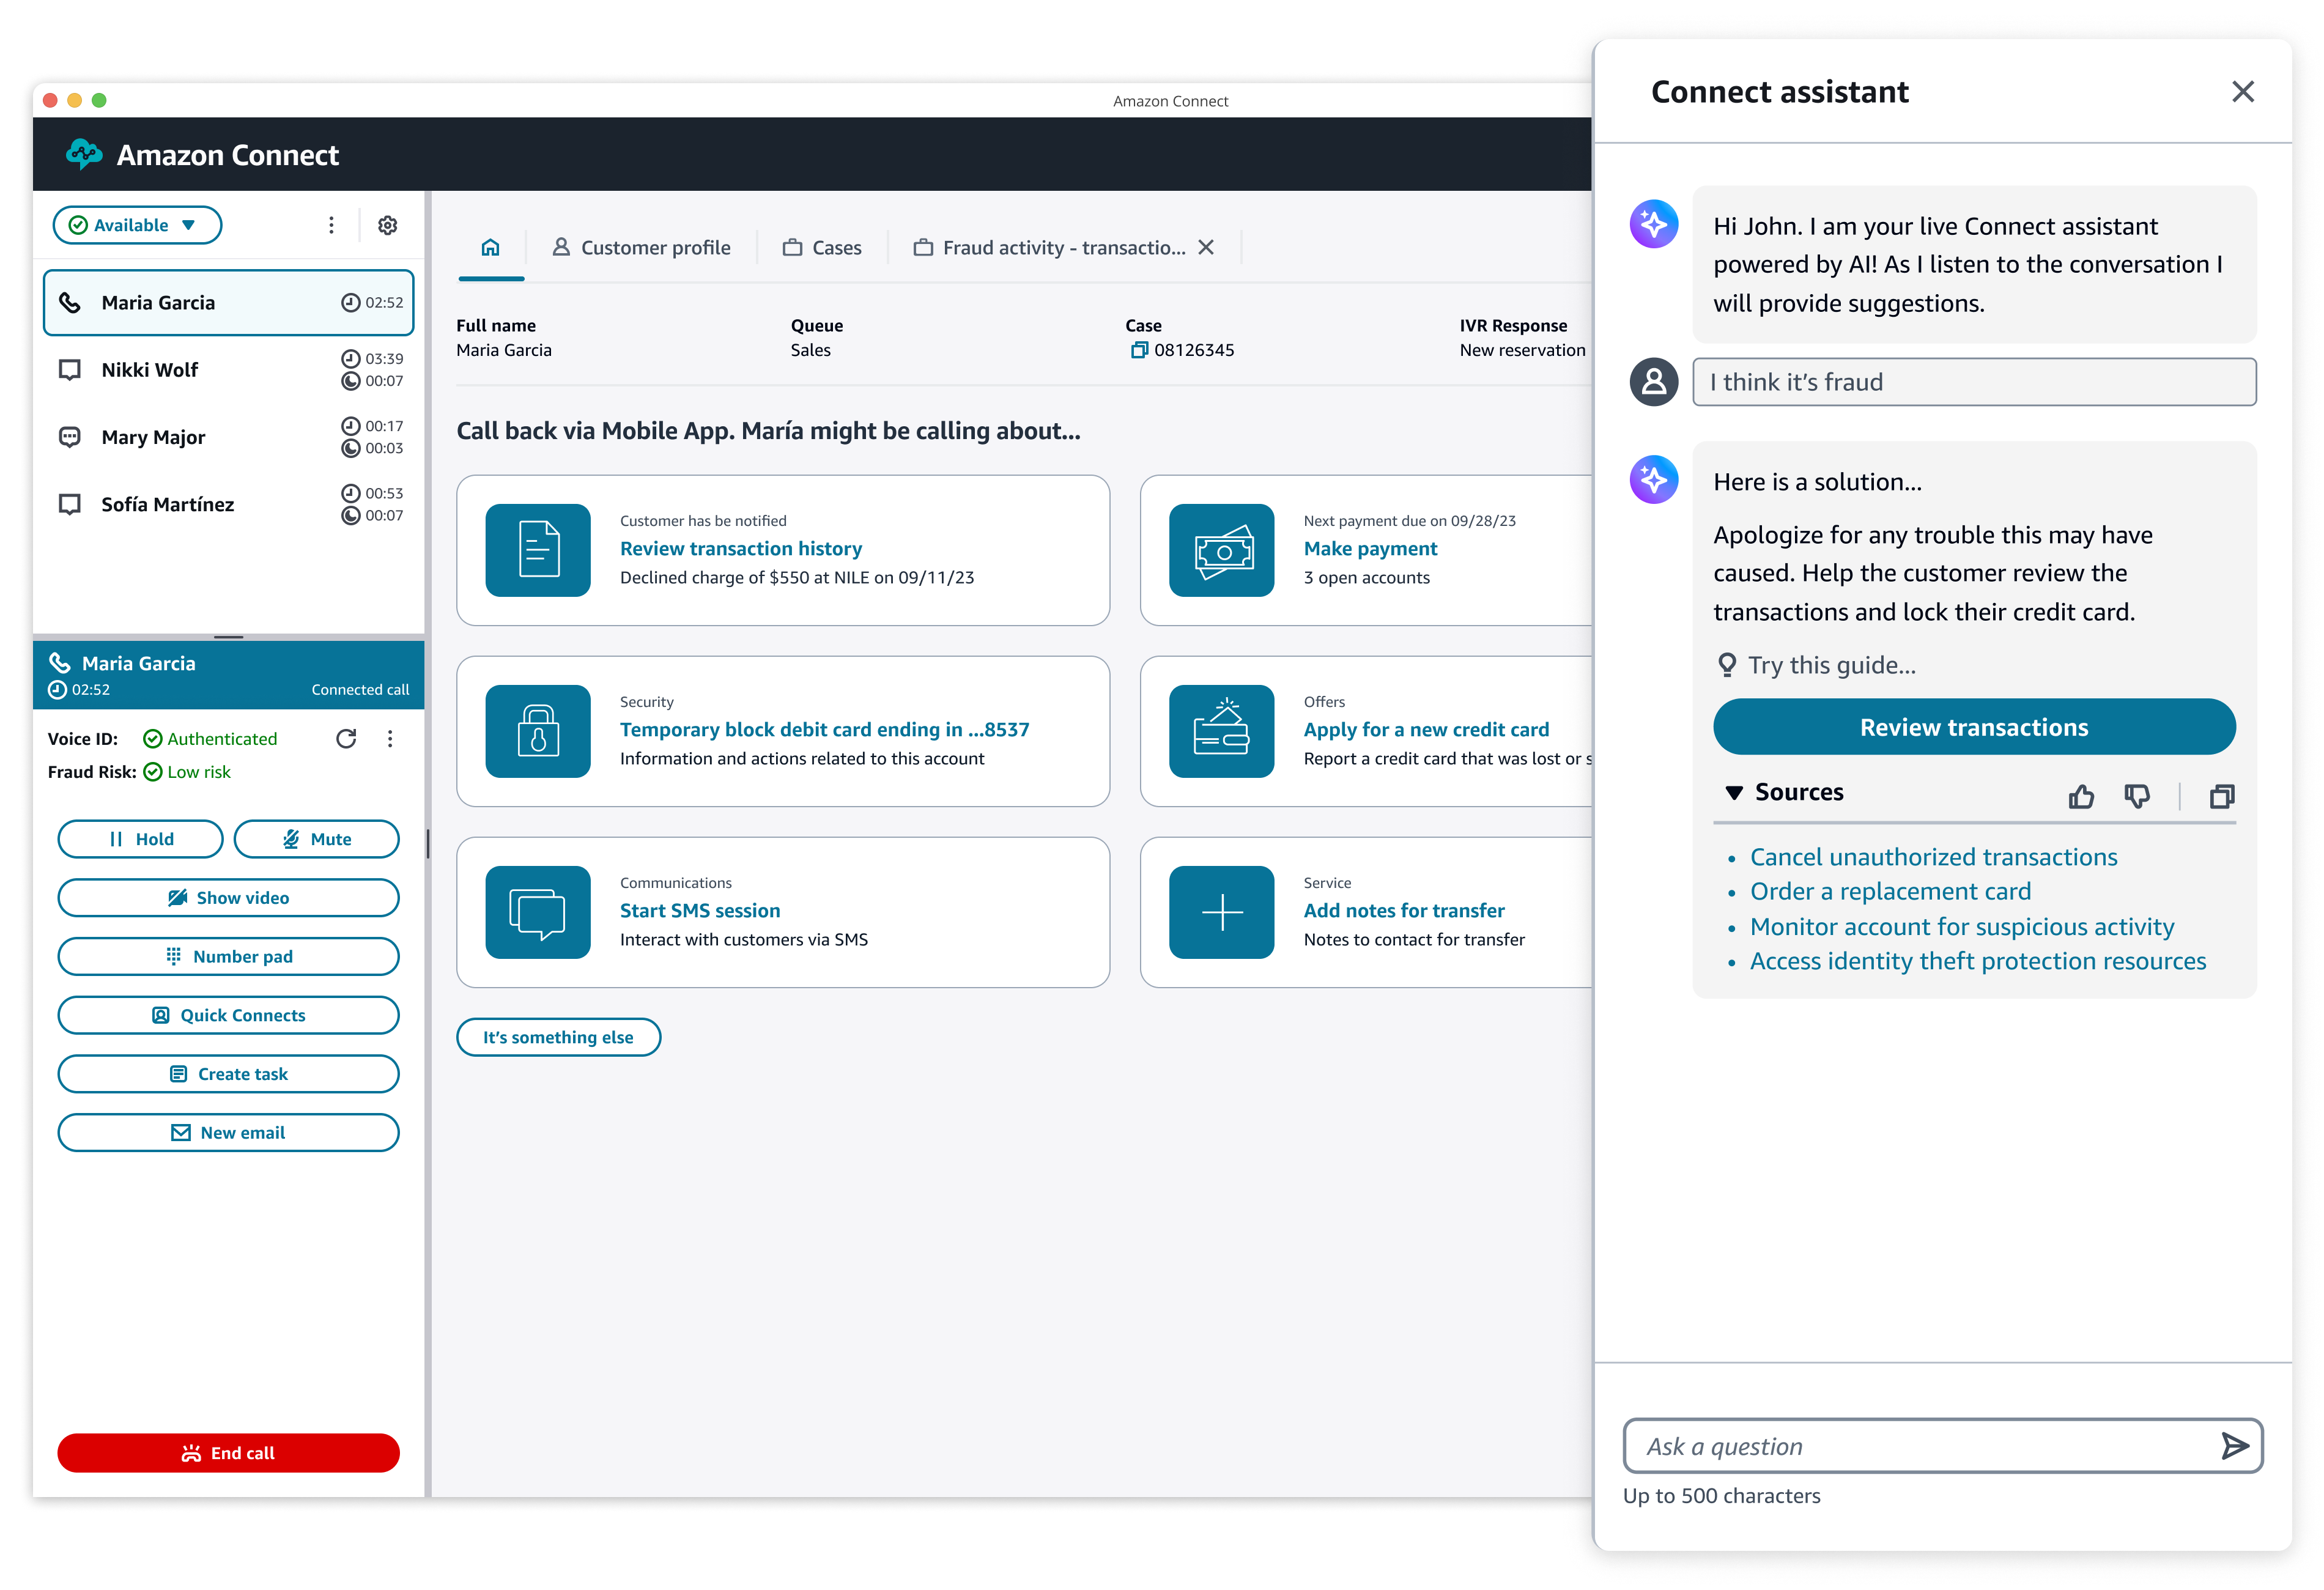Toggle Mute on the call

pos(316,839)
